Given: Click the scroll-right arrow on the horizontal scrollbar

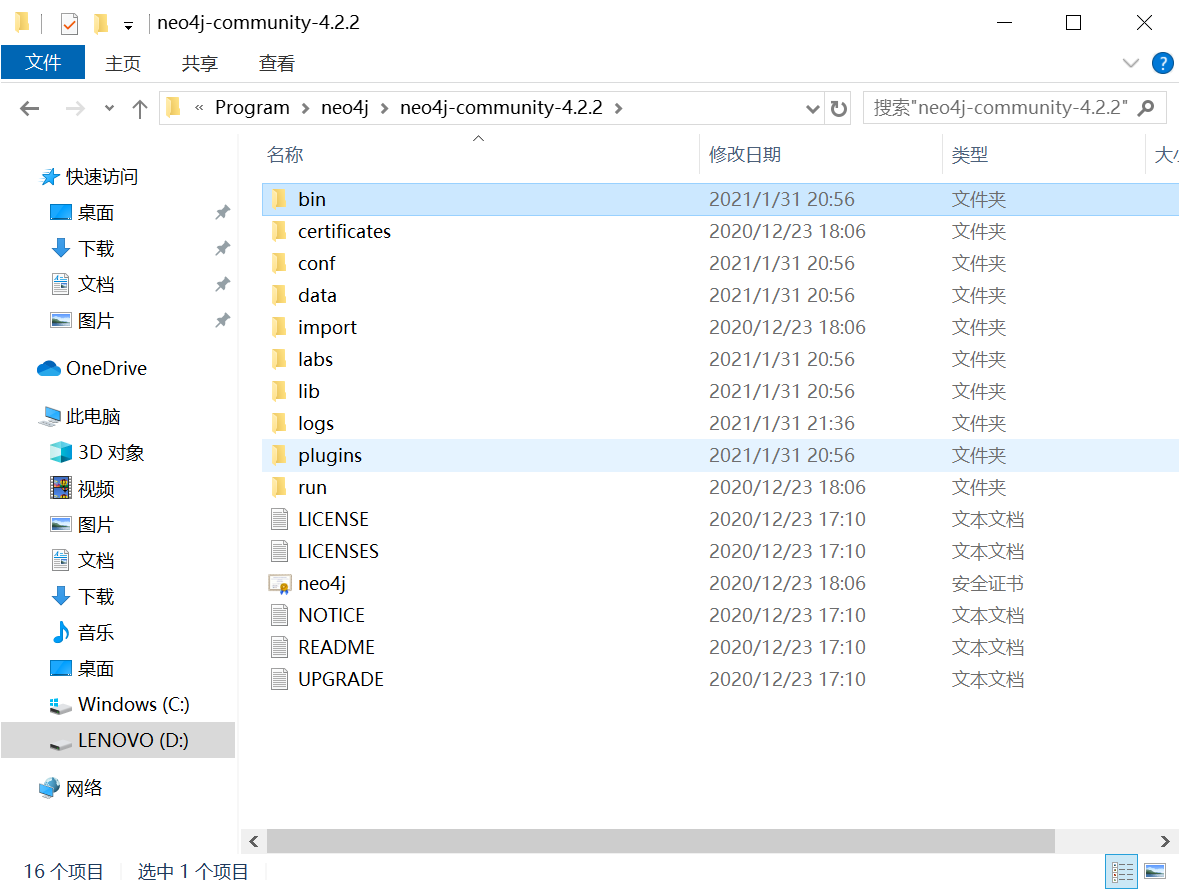Looking at the screenshot, I should pos(1165,841).
